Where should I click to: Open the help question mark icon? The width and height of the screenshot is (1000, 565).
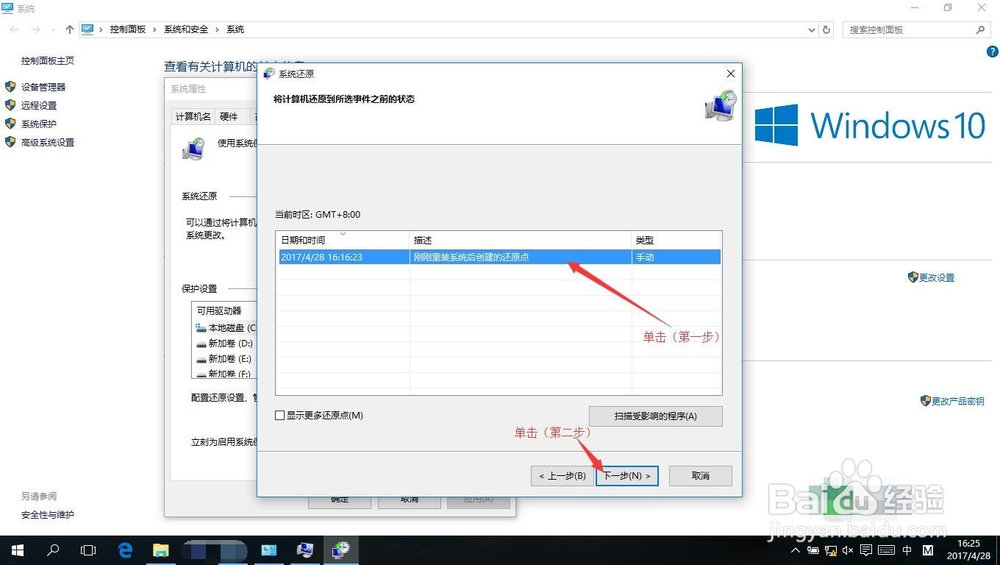pyautogui.click(x=992, y=52)
